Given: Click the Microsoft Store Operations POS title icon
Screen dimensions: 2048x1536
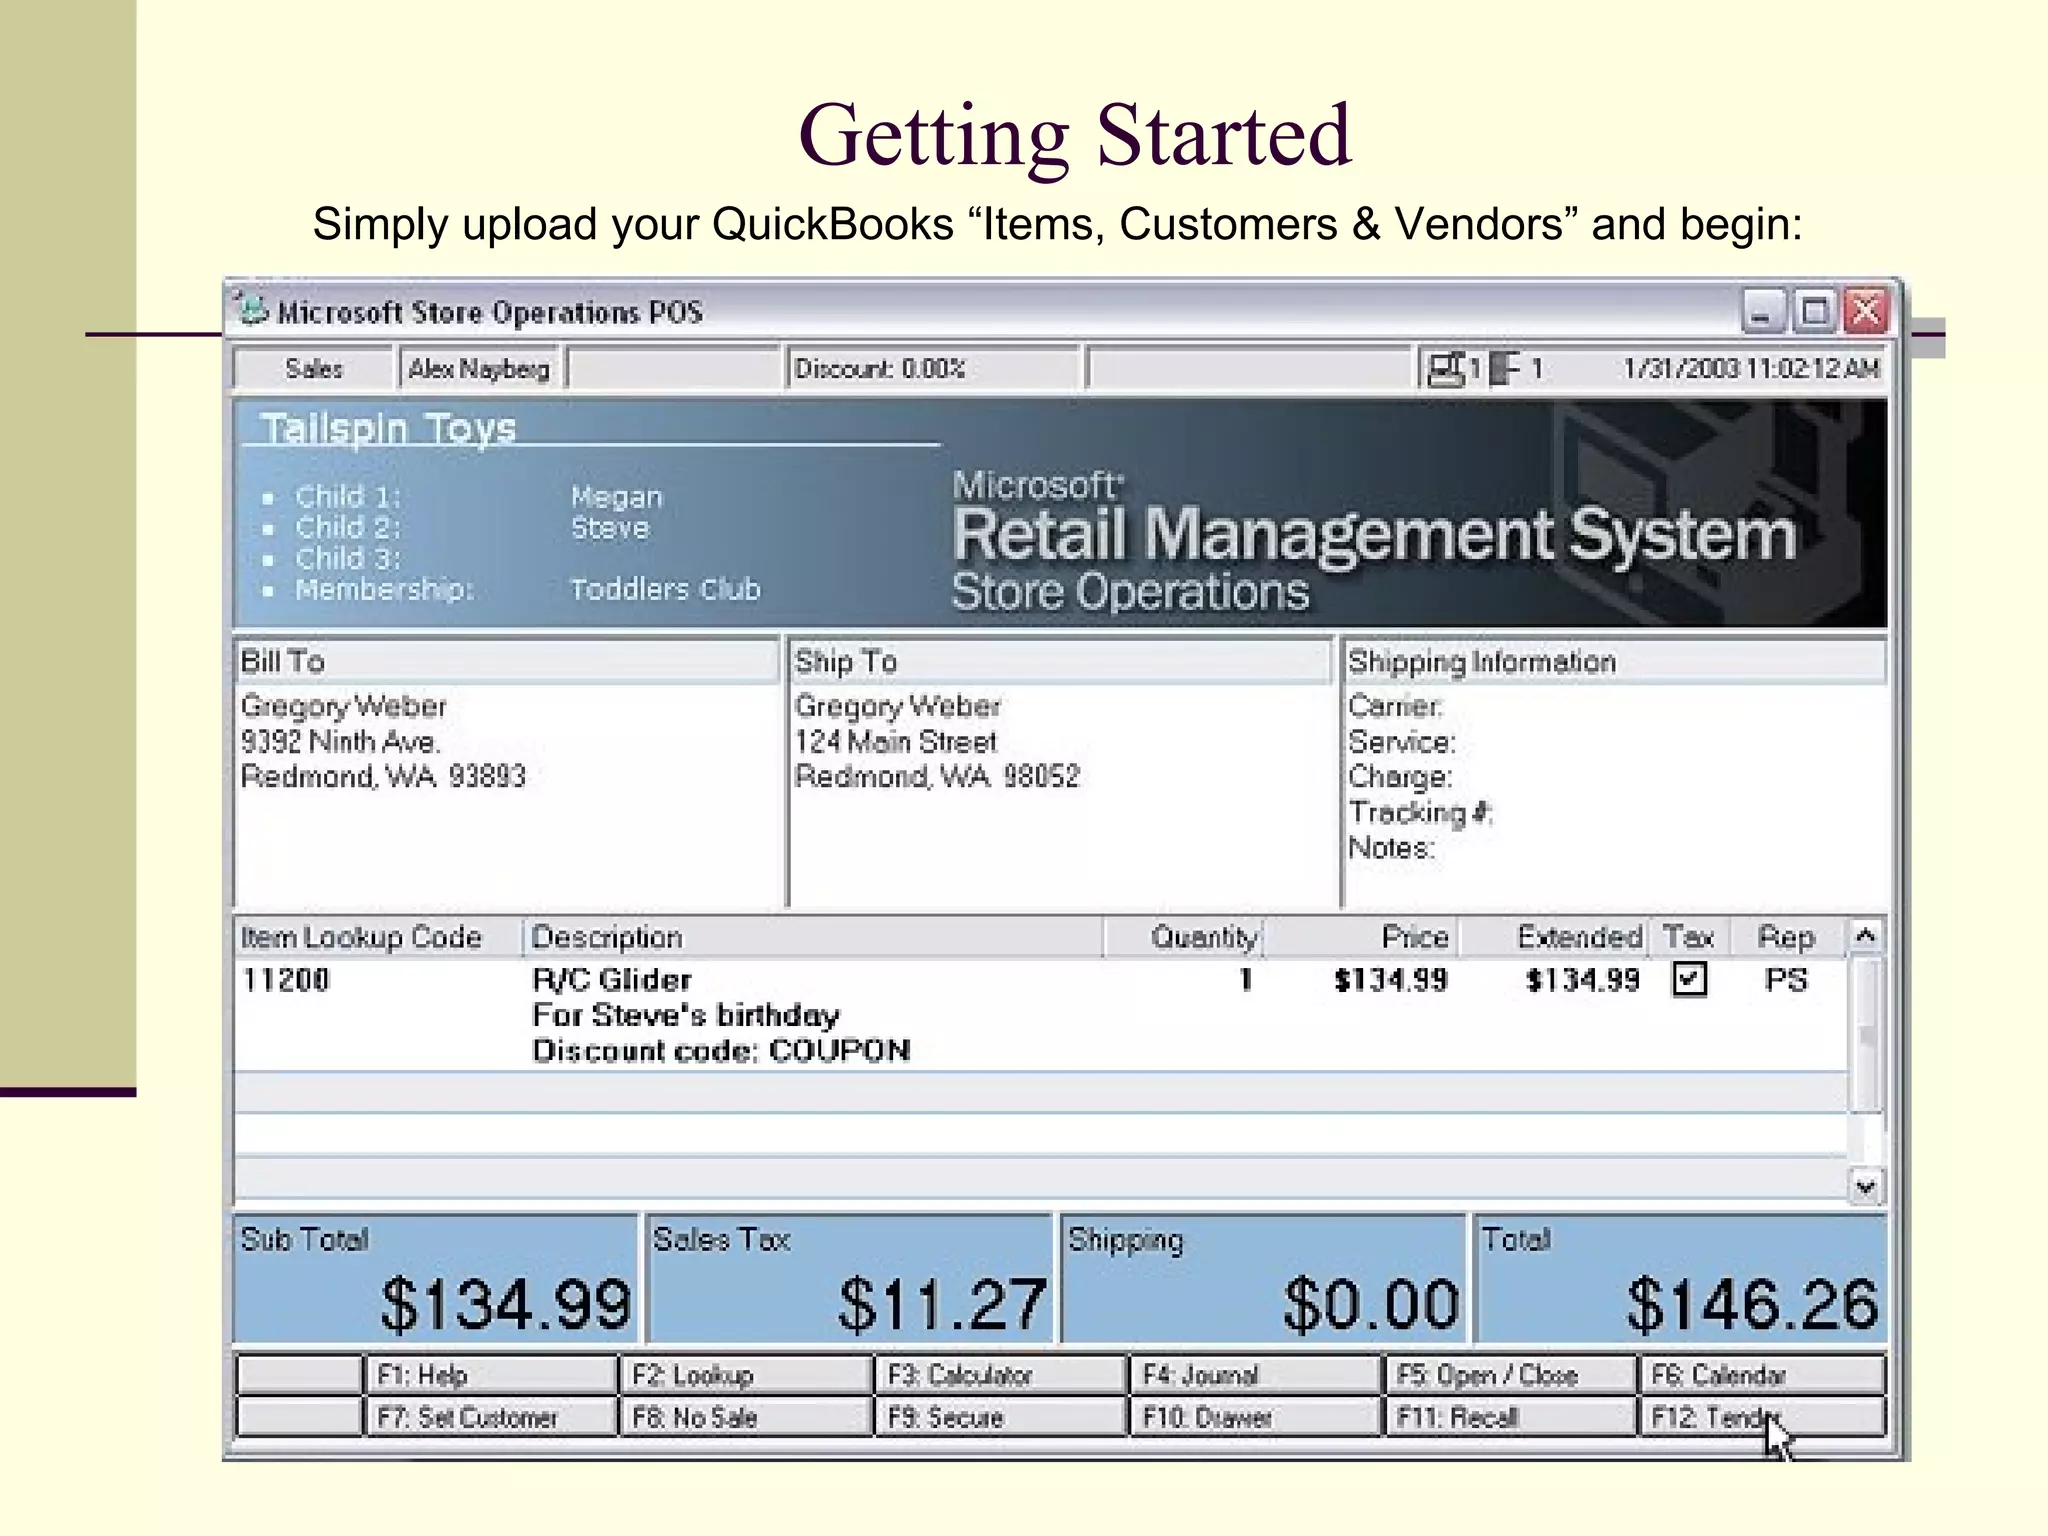Looking at the screenshot, I should click(253, 310).
